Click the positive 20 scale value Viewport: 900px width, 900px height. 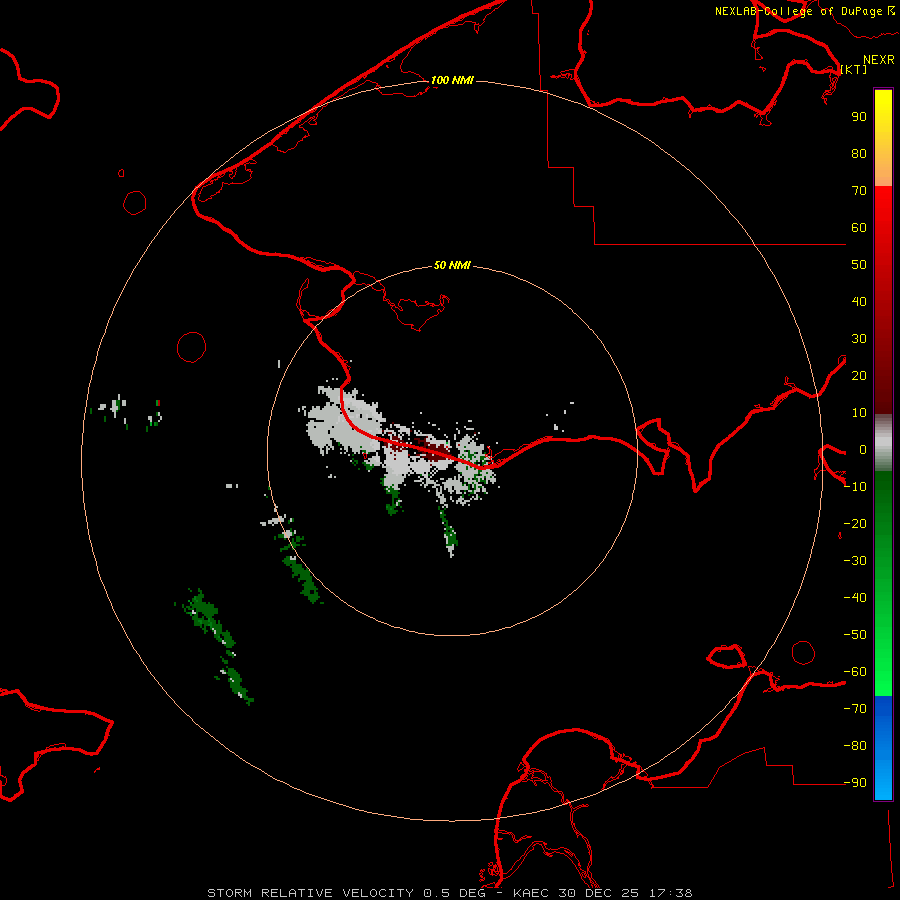(859, 375)
